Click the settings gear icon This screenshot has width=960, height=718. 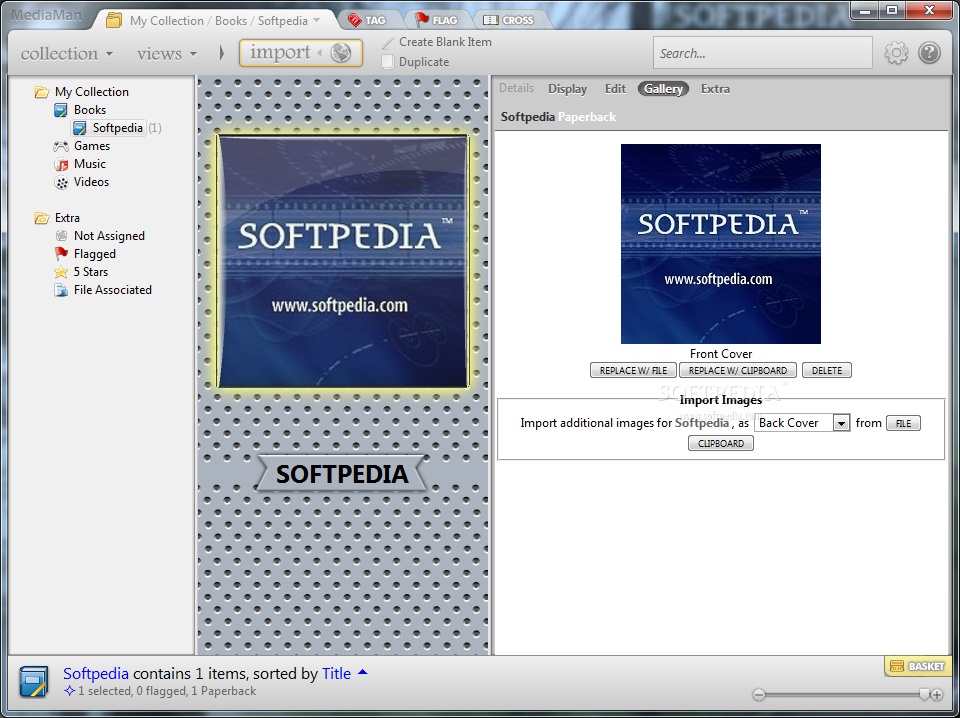pos(896,53)
